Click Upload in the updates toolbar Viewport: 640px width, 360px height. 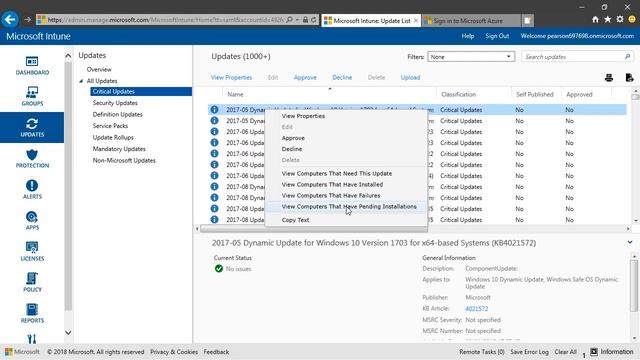pyautogui.click(x=410, y=77)
